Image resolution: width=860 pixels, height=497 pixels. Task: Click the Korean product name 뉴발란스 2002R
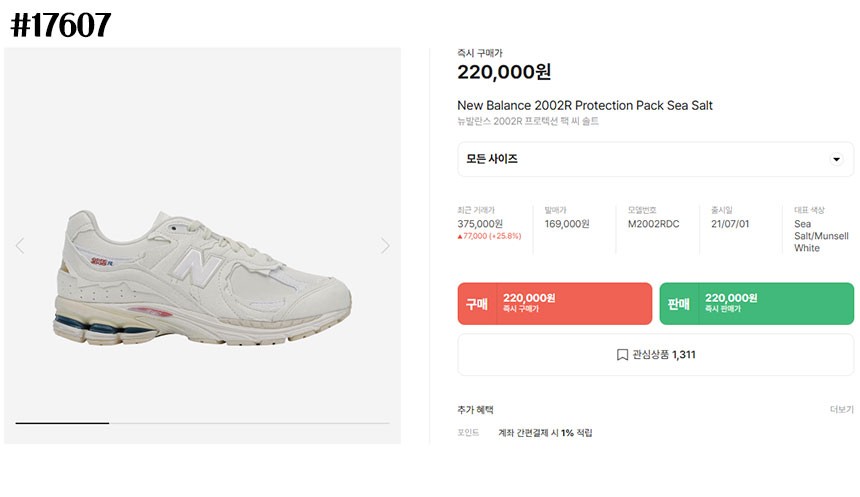tap(528, 122)
